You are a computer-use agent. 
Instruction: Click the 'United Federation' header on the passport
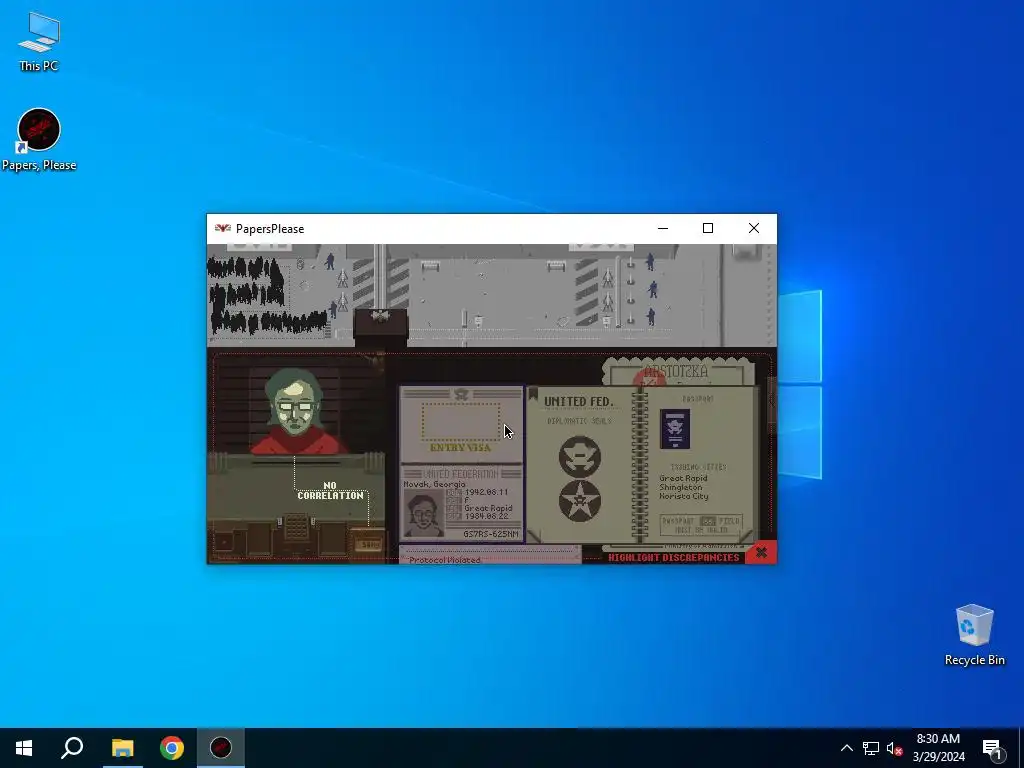(x=460, y=473)
